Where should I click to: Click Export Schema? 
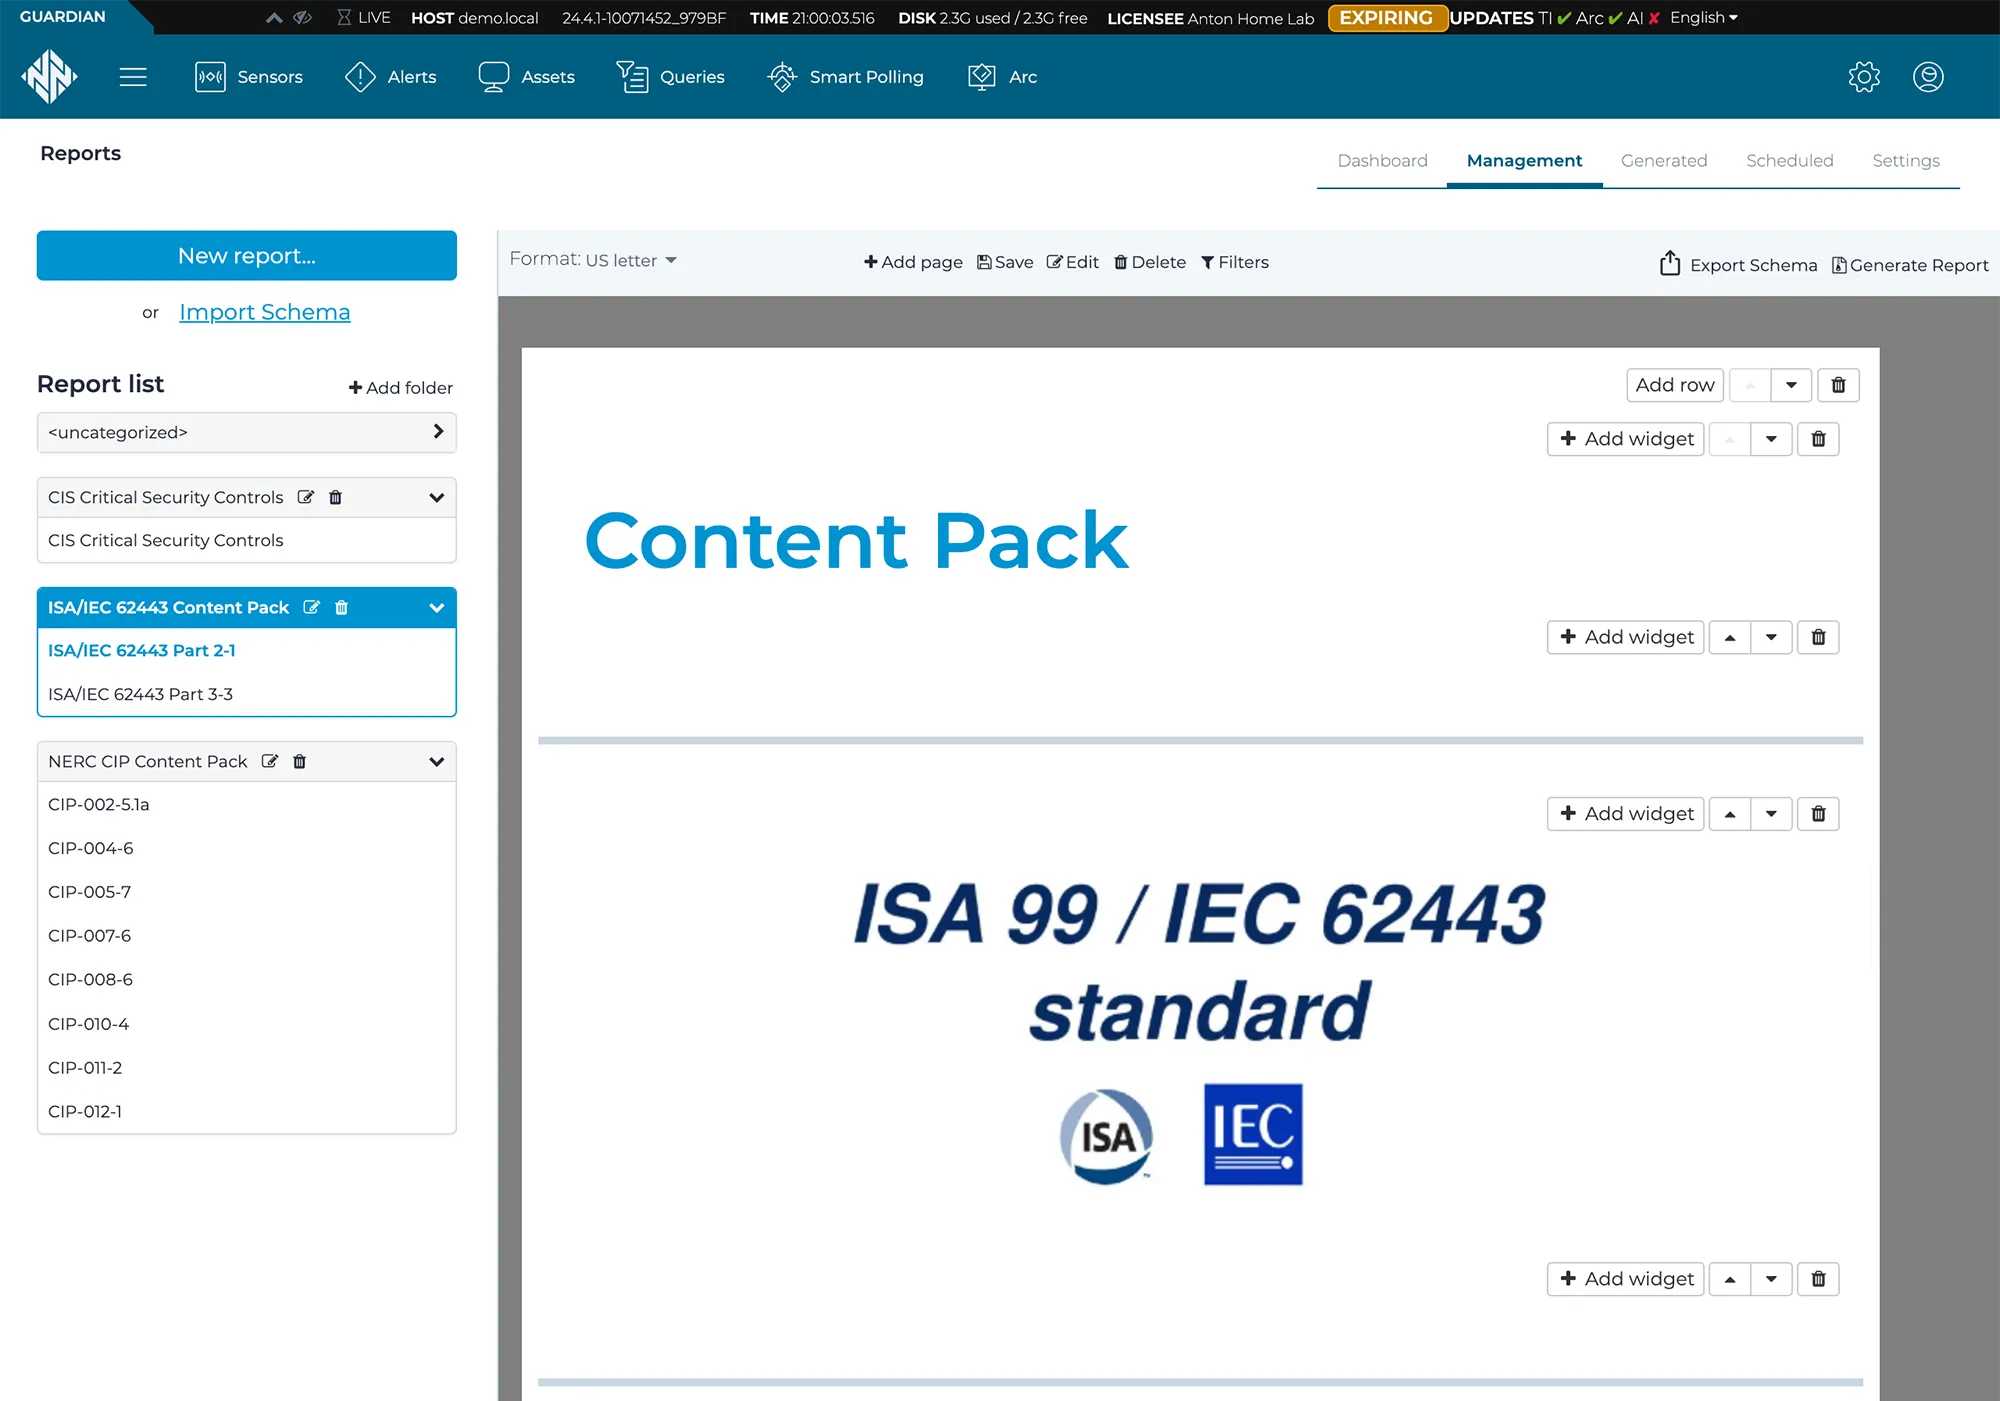pos(1738,264)
